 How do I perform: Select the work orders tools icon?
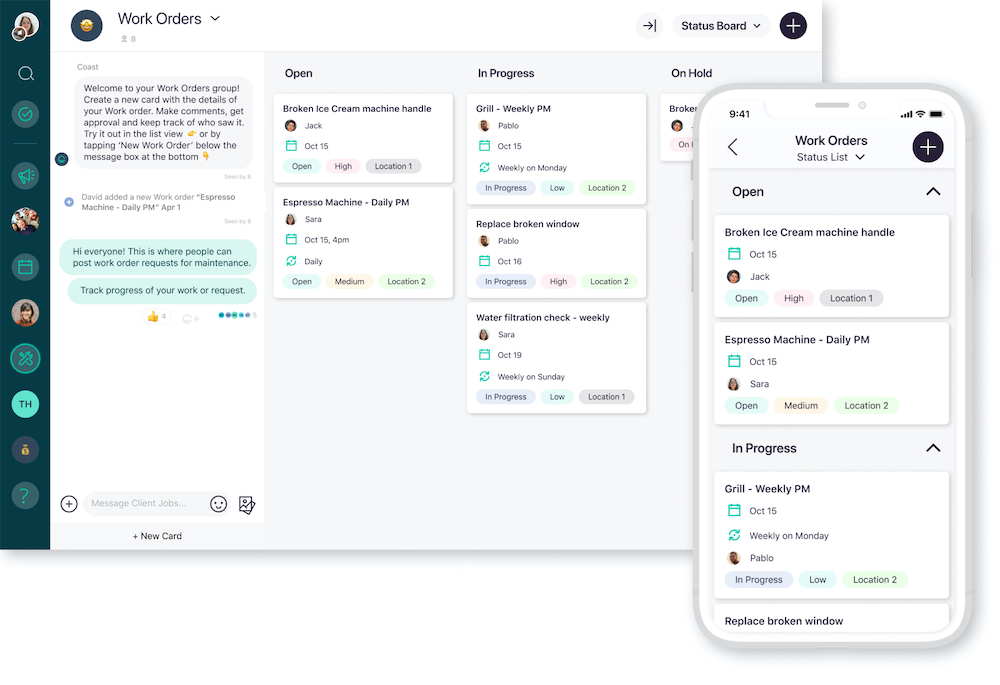pos(26,358)
